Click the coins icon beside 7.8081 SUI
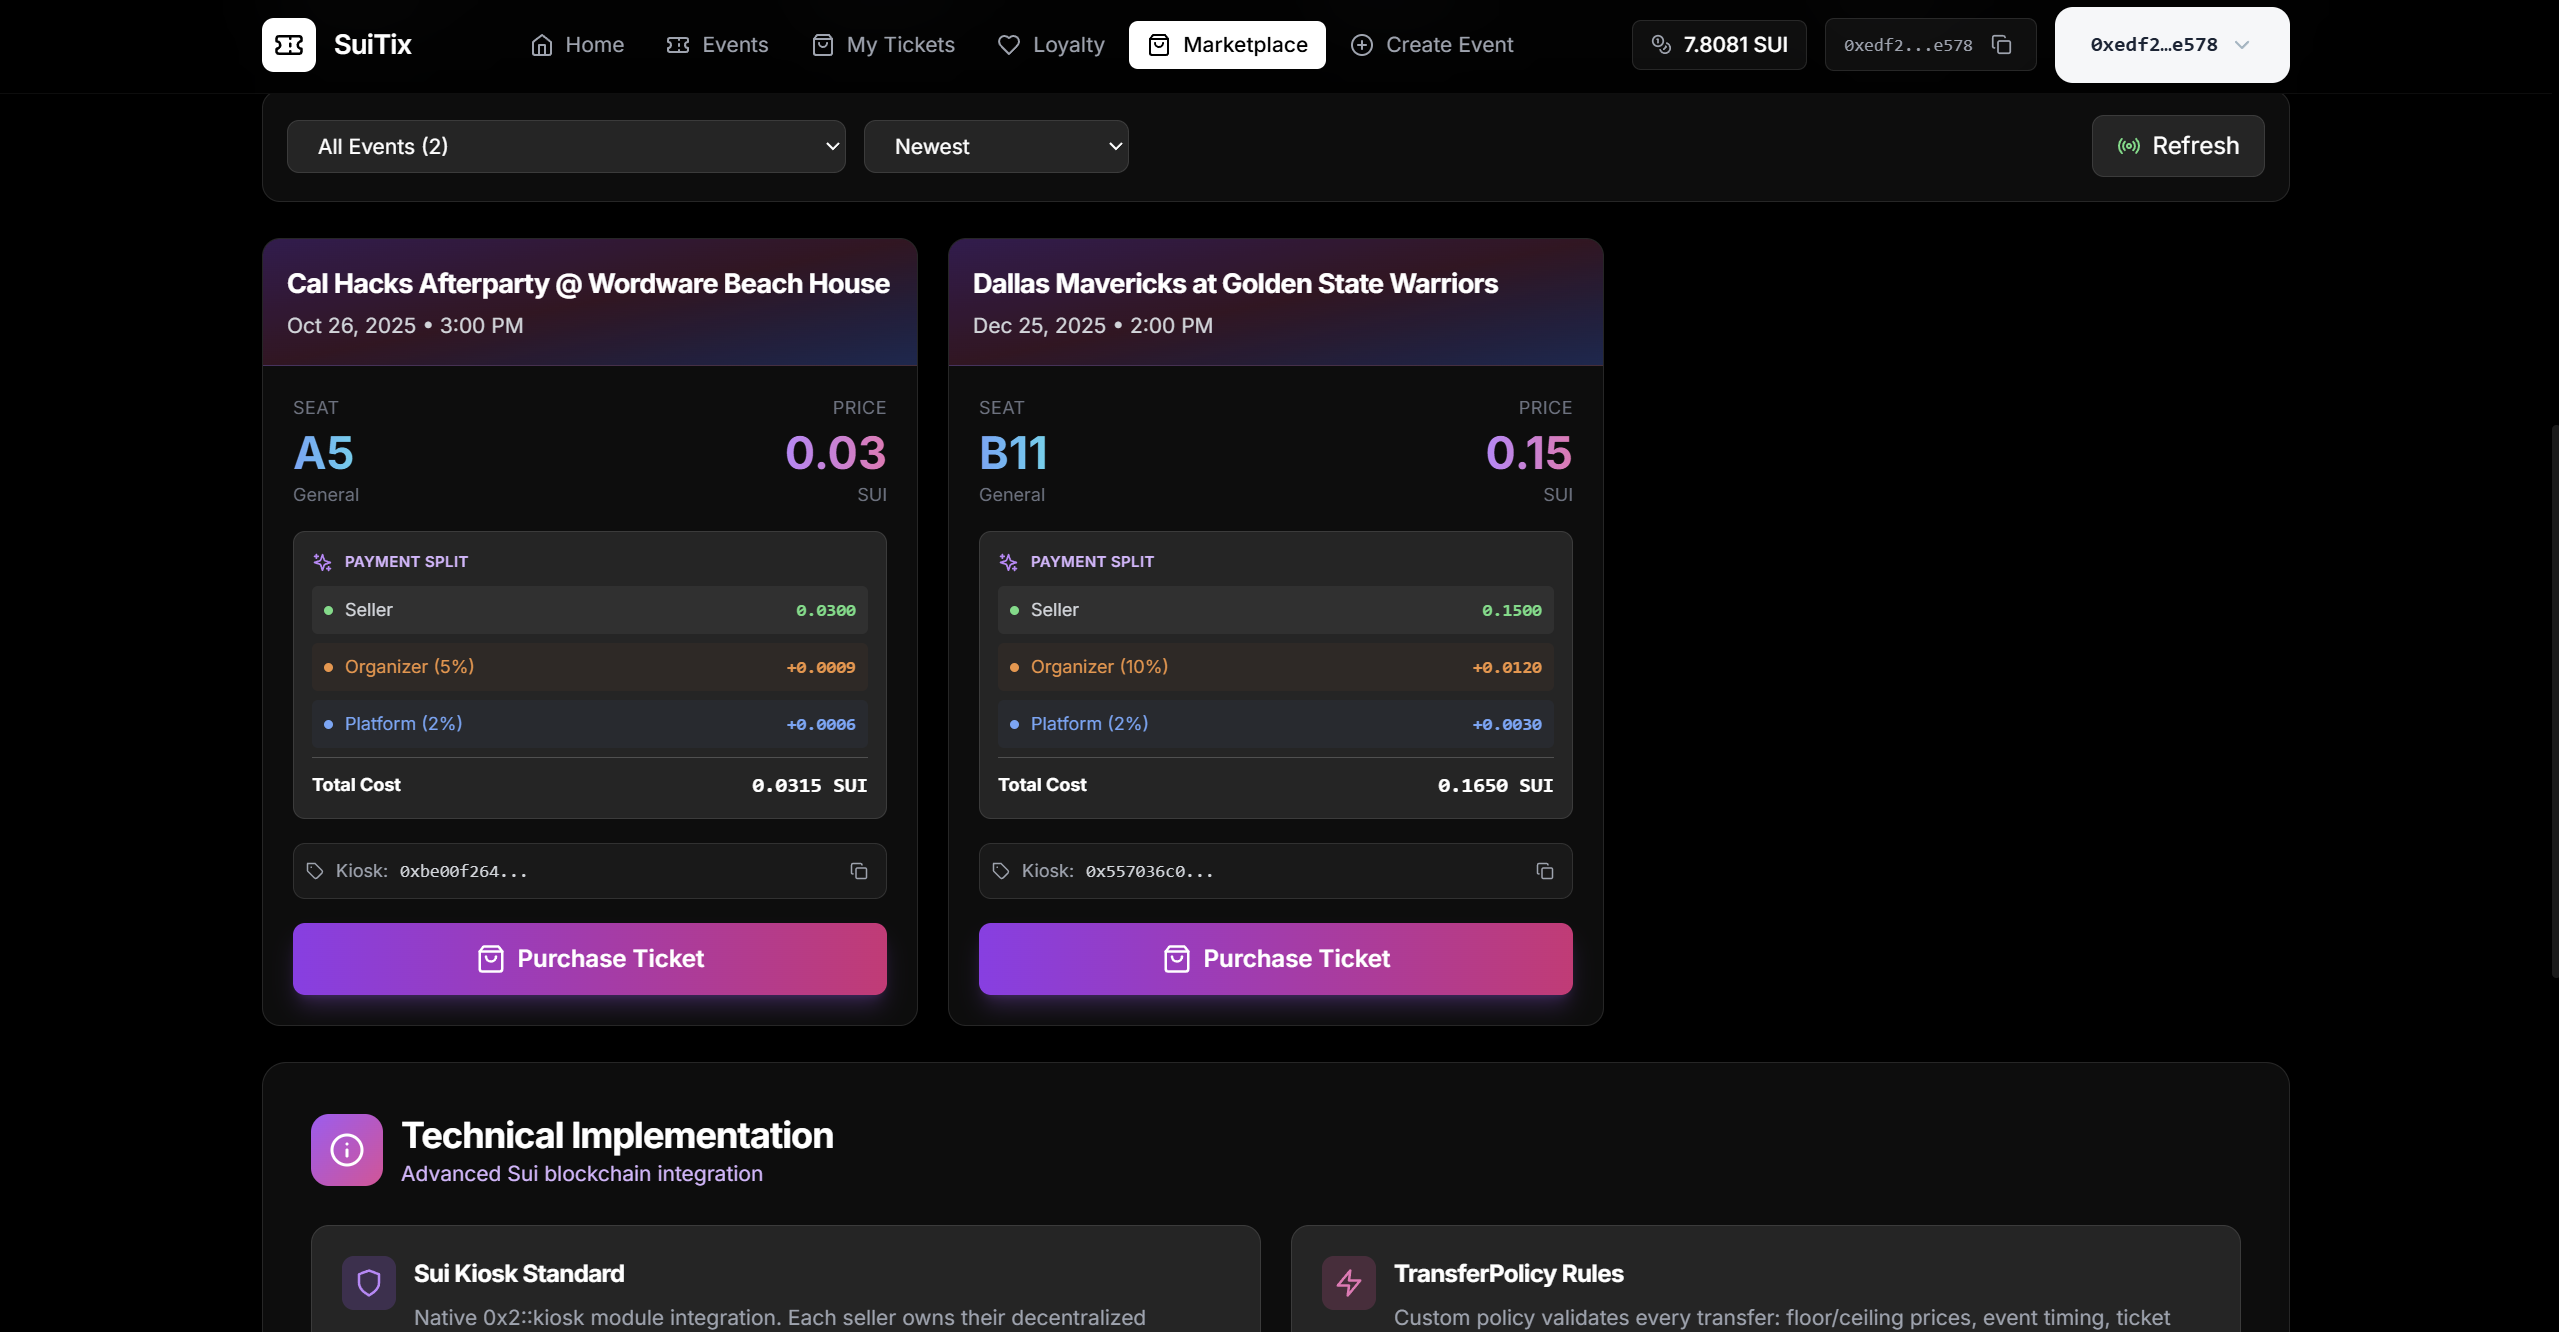Image resolution: width=2559 pixels, height=1332 pixels. (x=1661, y=45)
